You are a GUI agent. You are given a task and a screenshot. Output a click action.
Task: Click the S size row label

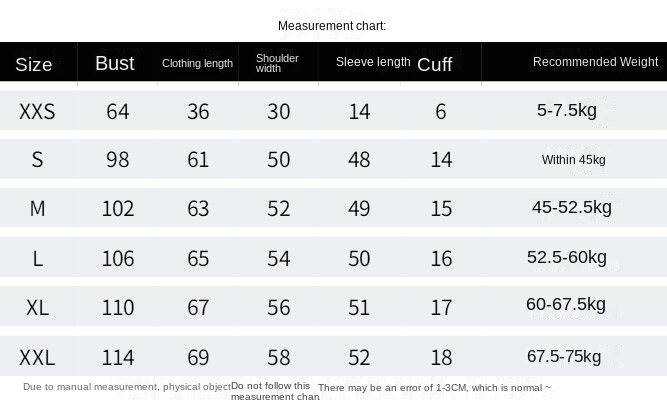tap(37, 159)
